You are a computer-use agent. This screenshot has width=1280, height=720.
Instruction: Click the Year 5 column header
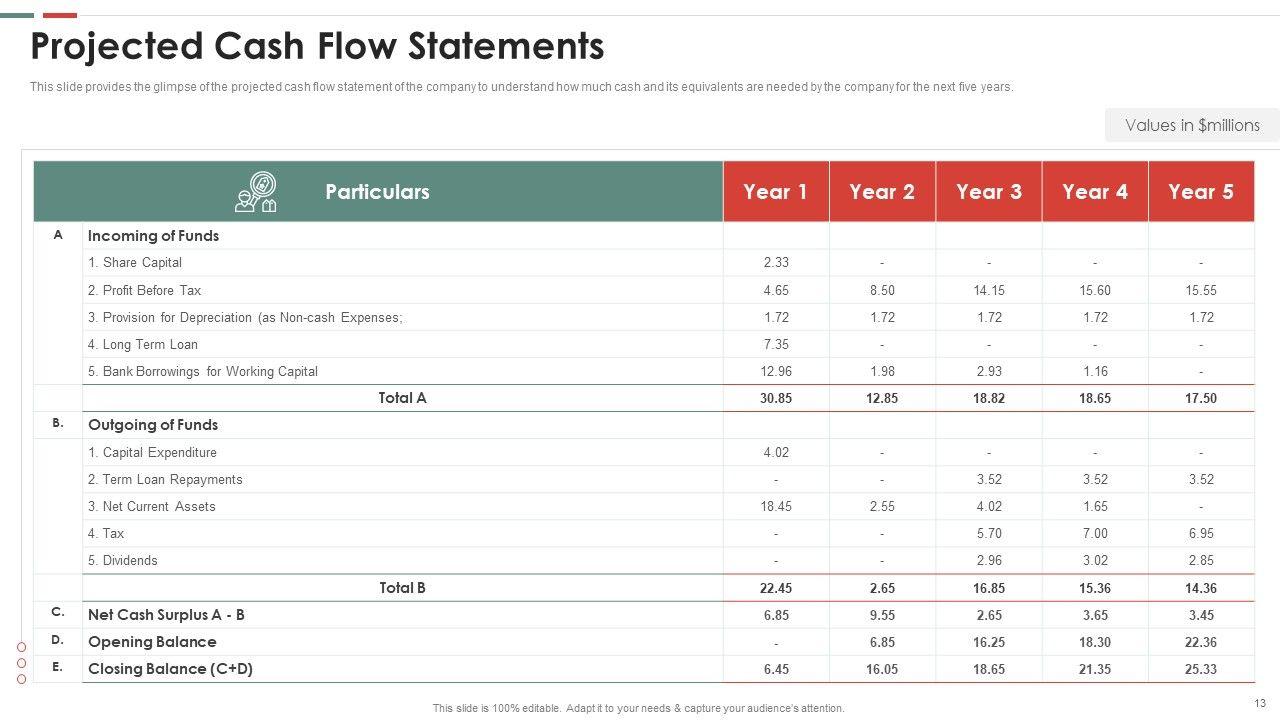(x=1201, y=192)
